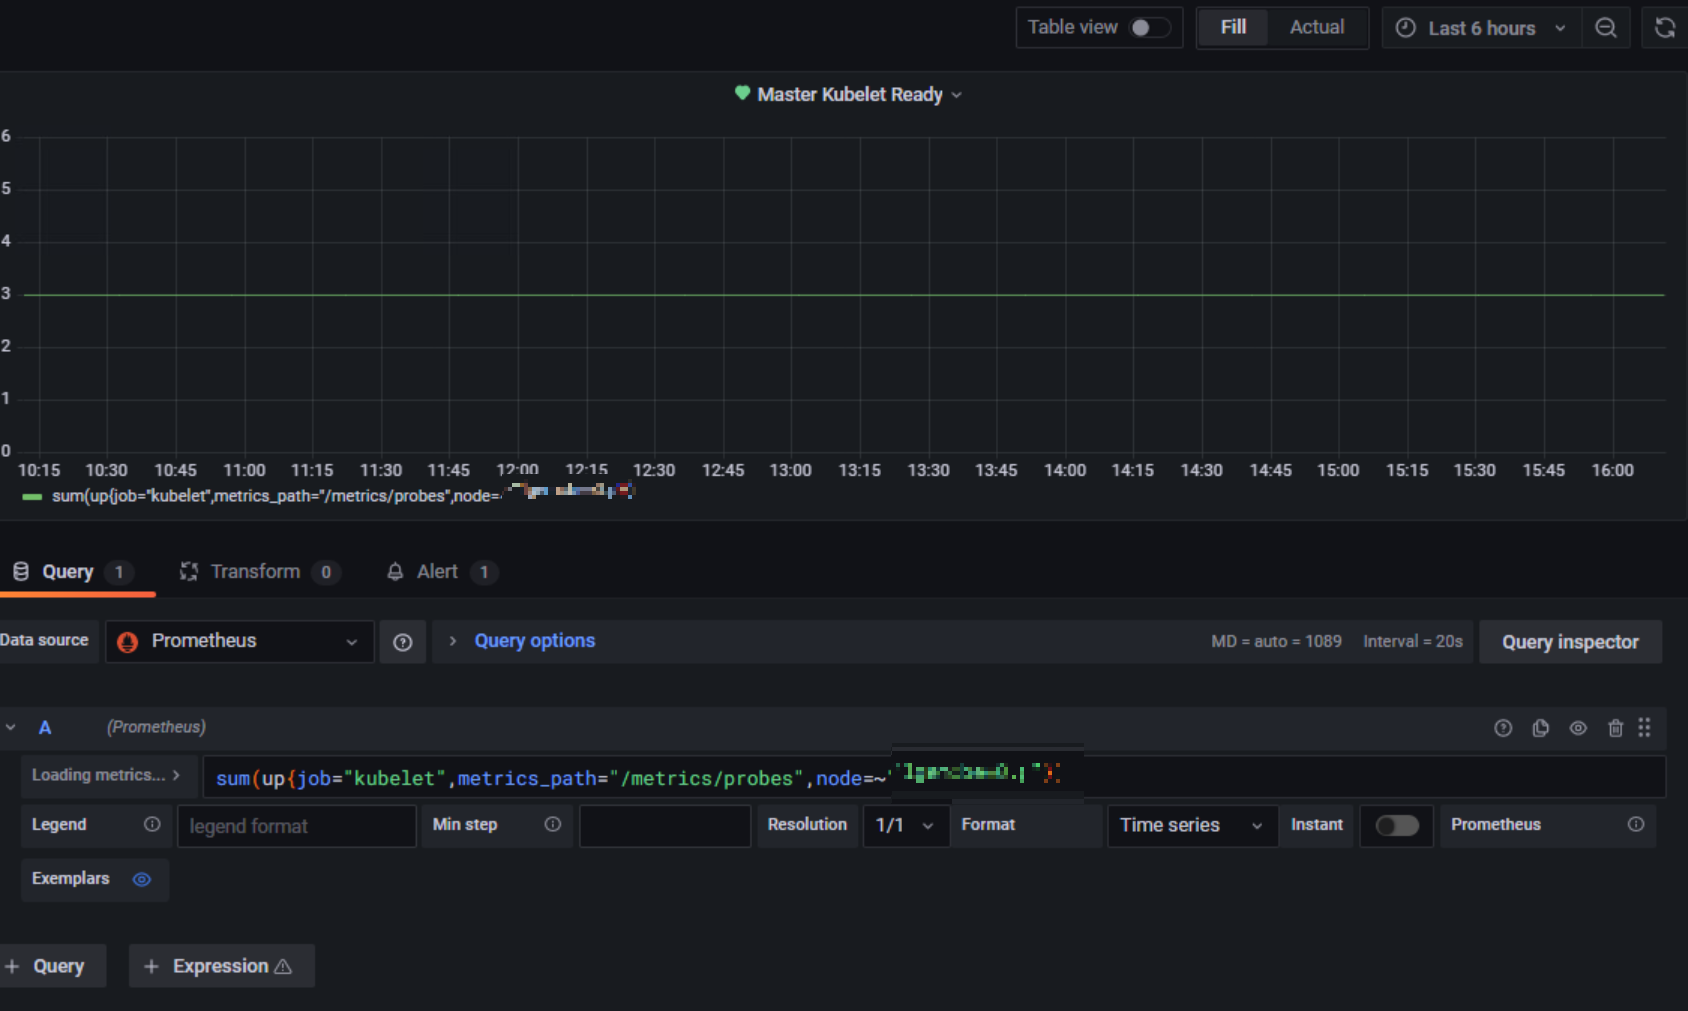The image size is (1688, 1011).
Task: Click the Interval = 20s text
Action: point(1412,641)
